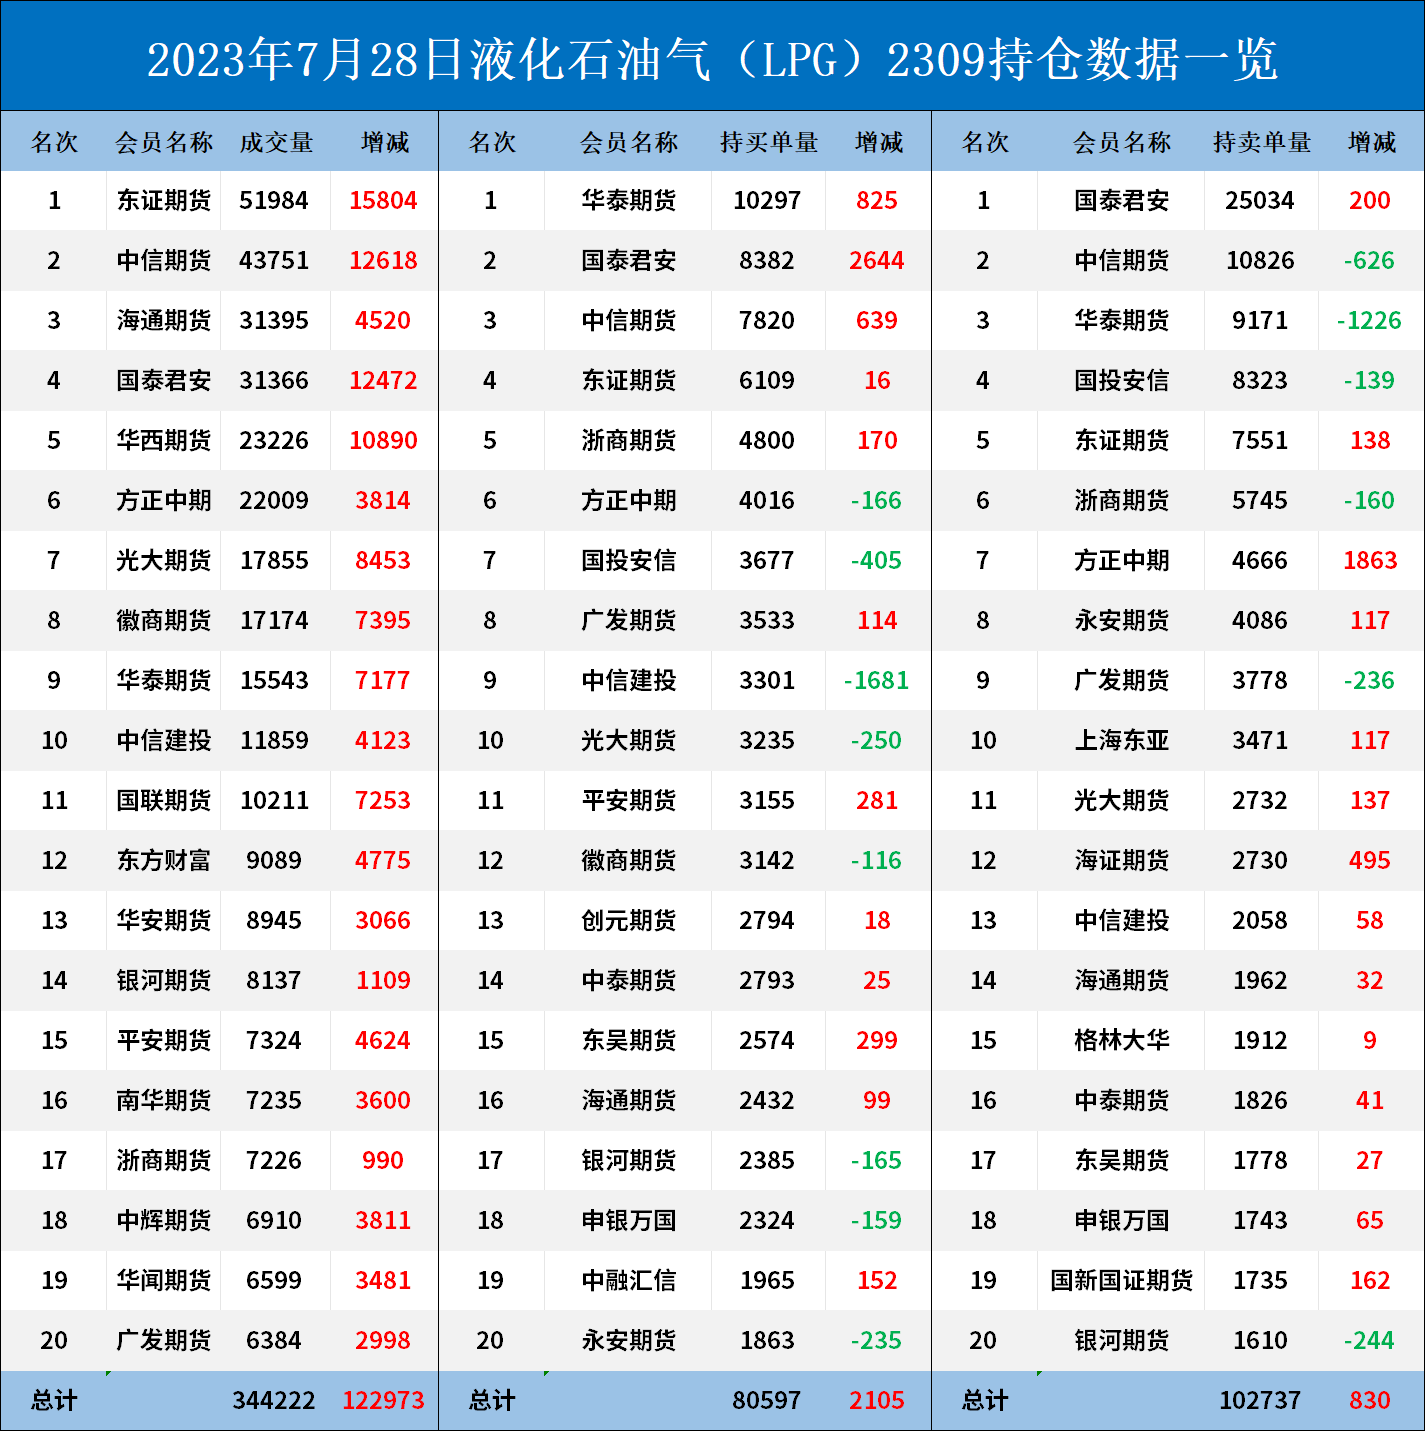Click the red value 12472

(x=383, y=381)
